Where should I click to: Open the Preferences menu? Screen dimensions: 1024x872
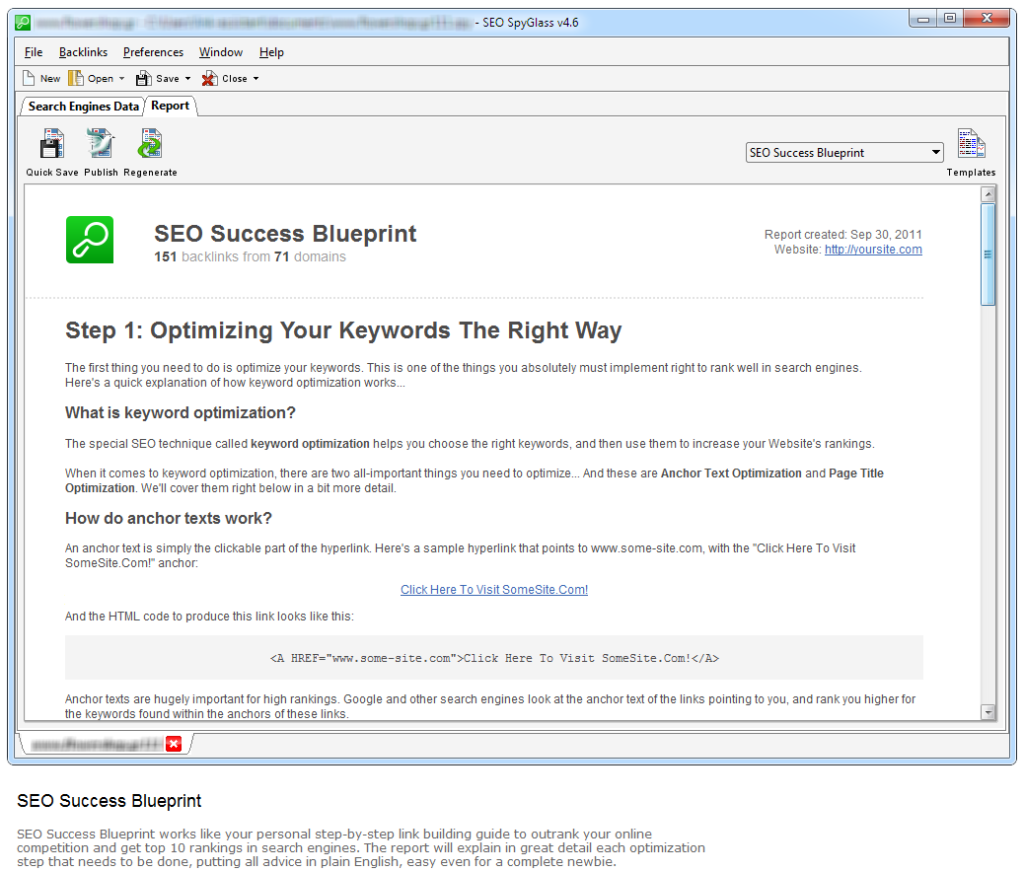(153, 52)
